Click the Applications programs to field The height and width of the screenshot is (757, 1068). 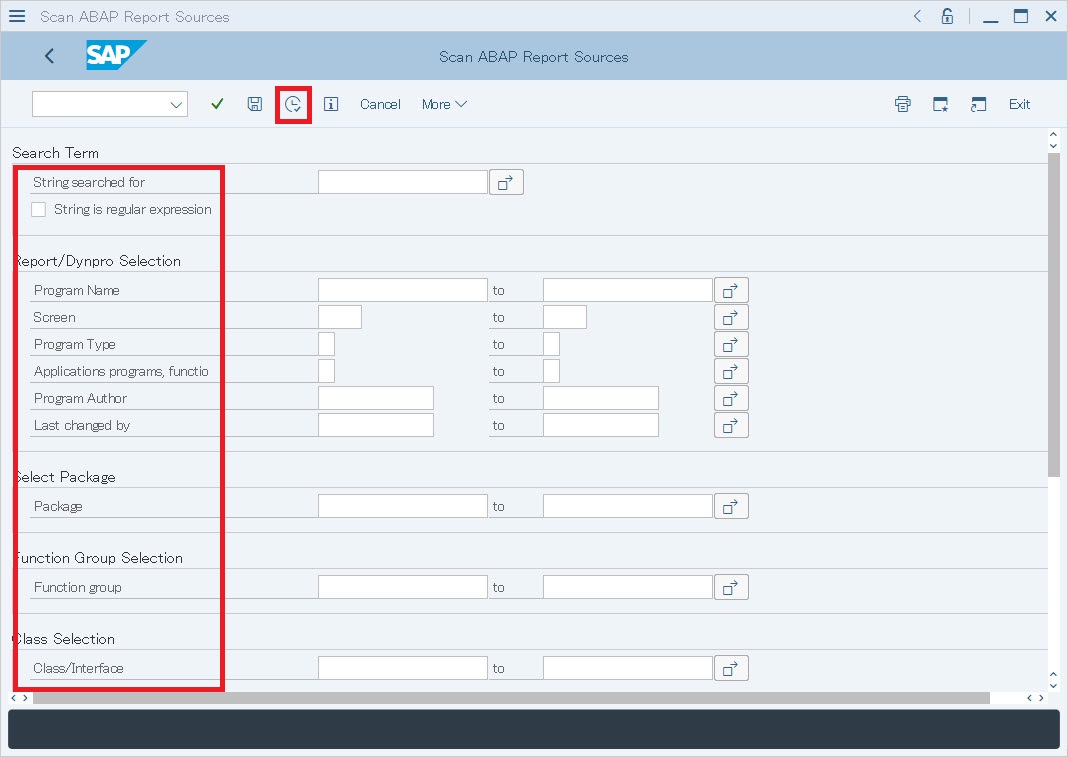[x=551, y=371]
